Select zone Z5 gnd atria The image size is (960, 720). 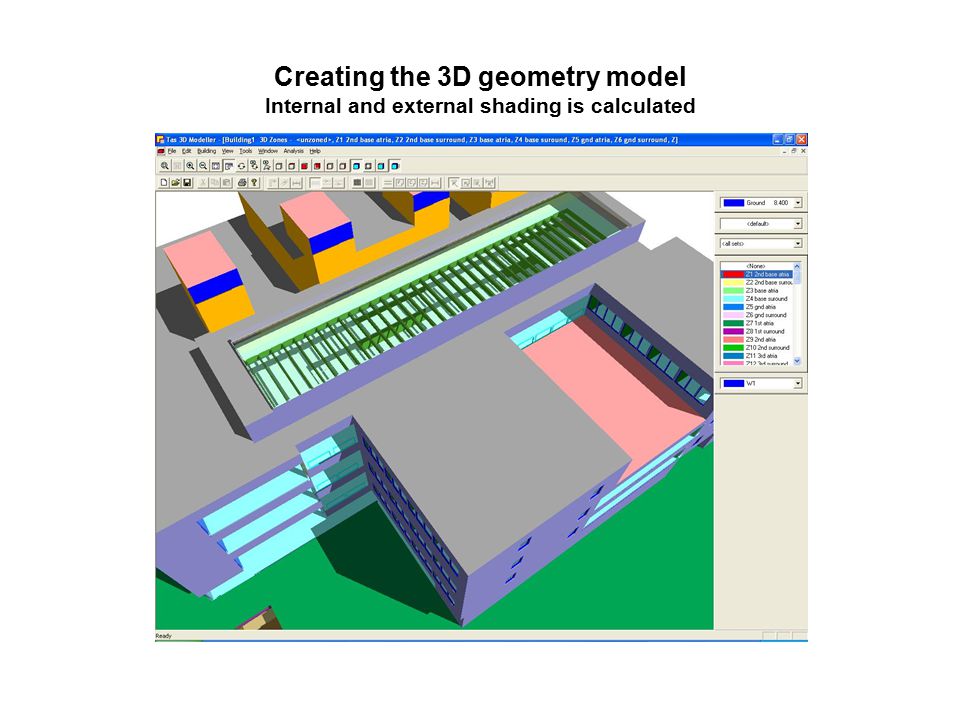click(756, 307)
